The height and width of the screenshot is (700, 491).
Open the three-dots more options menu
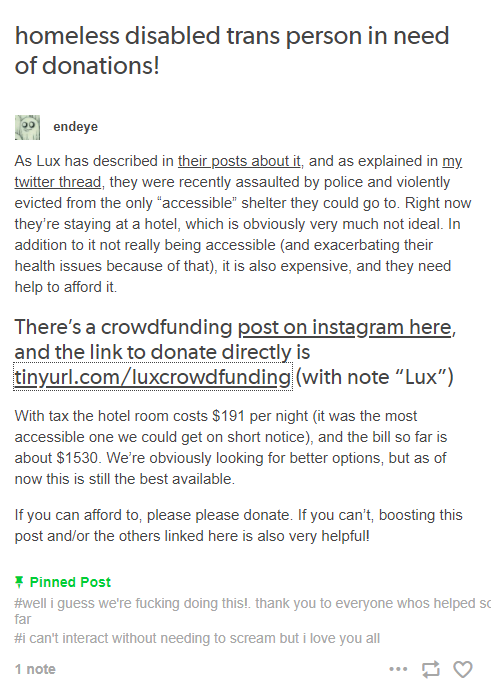click(398, 669)
